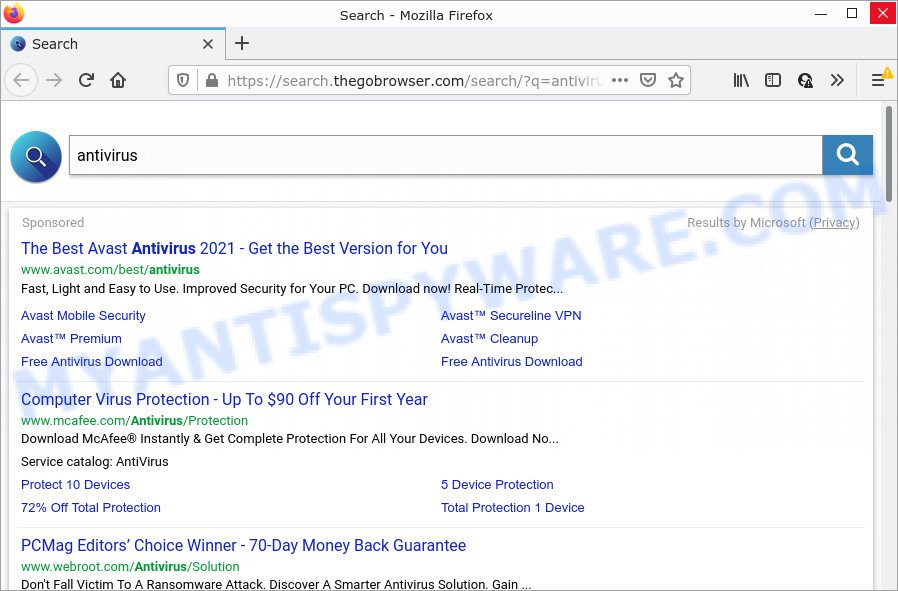The width and height of the screenshot is (898, 591).
Task: Open PCMag Editors' Choice Winner result
Action: click(x=243, y=545)
